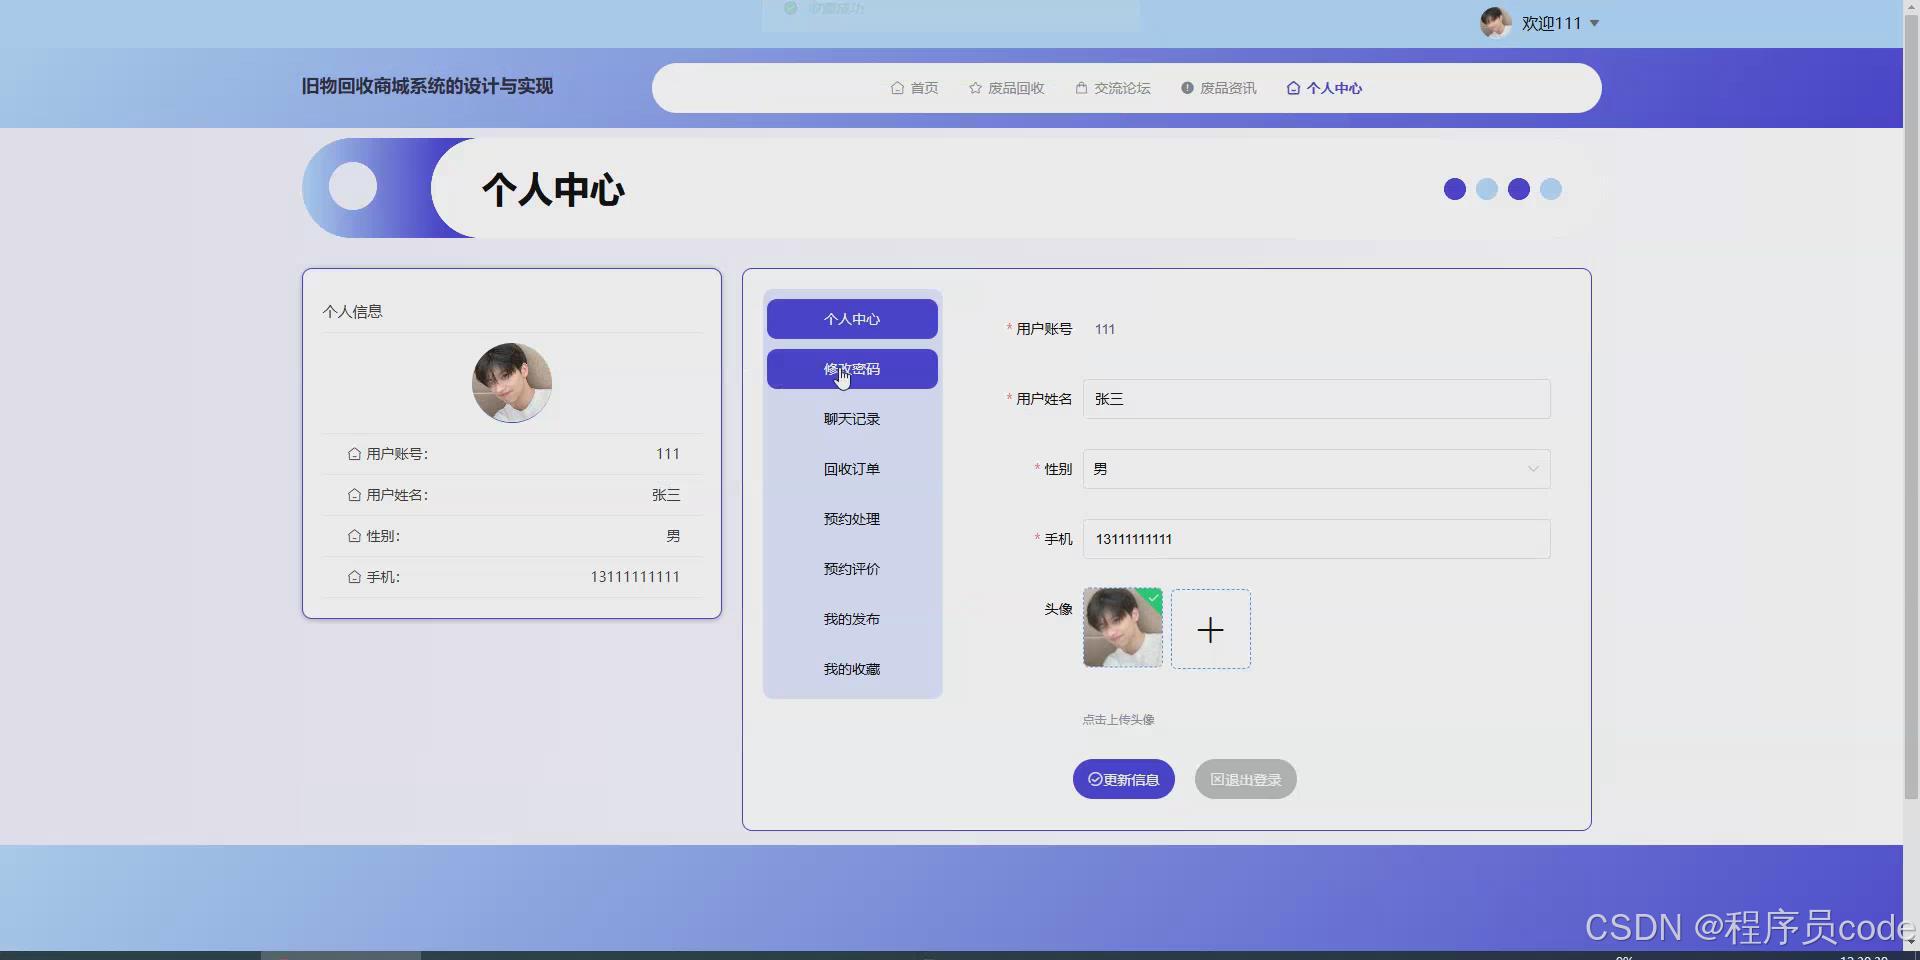
Task: Click the top-right user avatar
Action: pos(1496,22)
